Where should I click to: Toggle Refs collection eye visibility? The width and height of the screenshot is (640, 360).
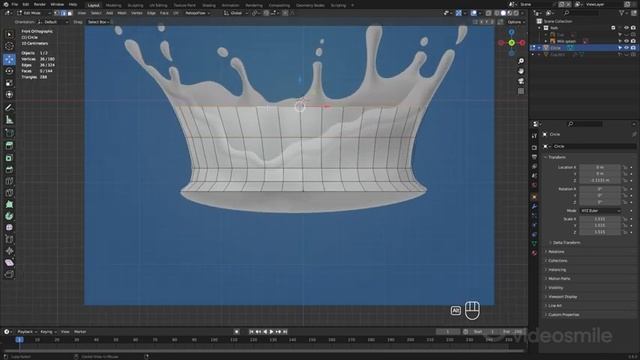pos(627,28)
